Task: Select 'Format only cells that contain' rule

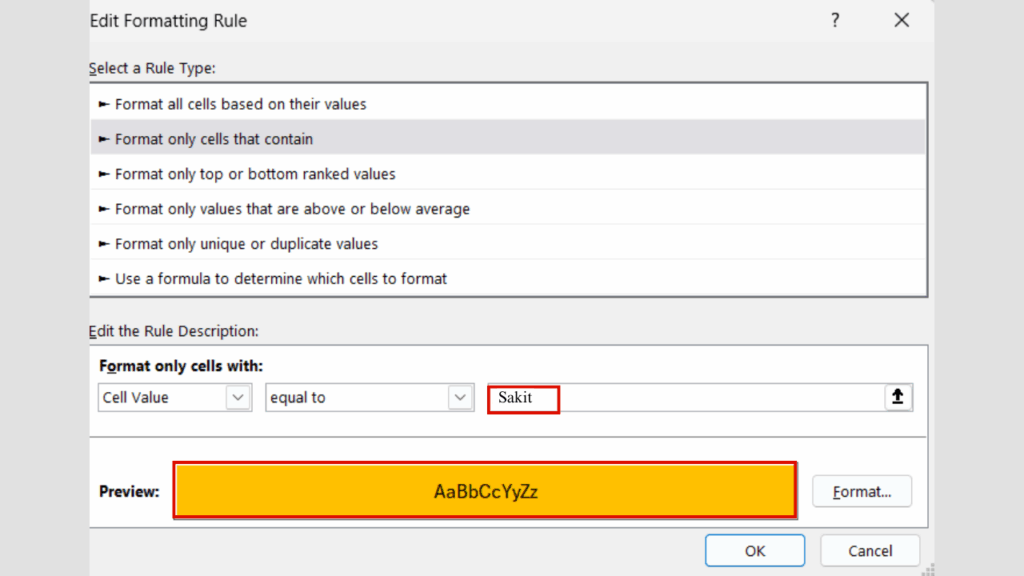Action: [x=214, y=139]
